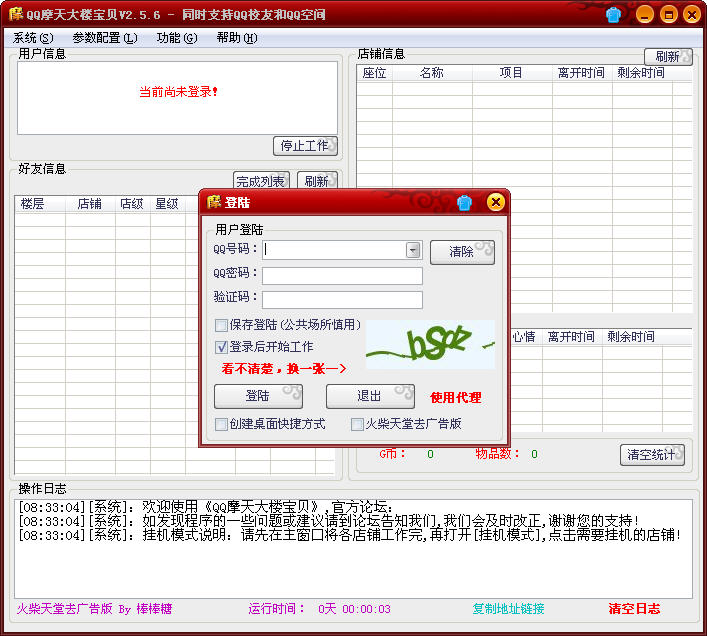The height and width of the screenshot is (636, 707).
Task: Open the 参数配置(L) menu
Action: (105, 38)
